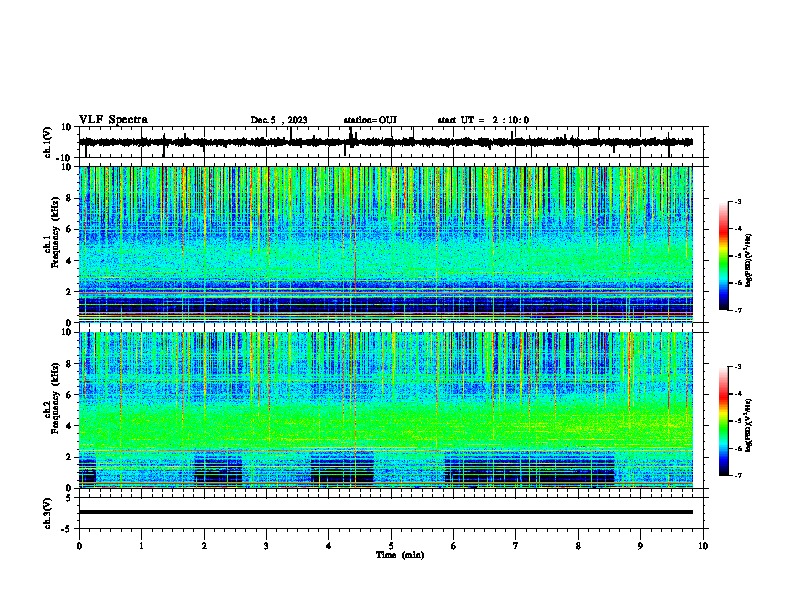Click the ch.1 color scale units label

coord(749,261)
